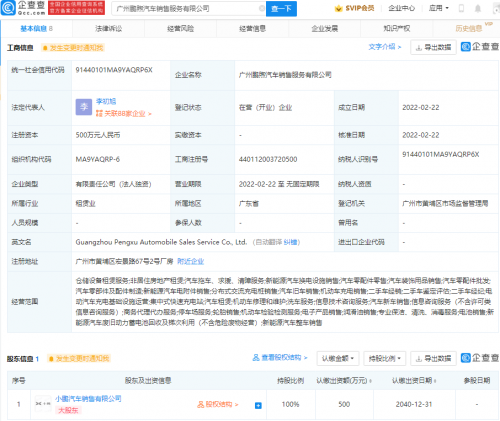
Task: Open SVIP会员 crown link
Action: pyautogui.click(x=354, y=8)
